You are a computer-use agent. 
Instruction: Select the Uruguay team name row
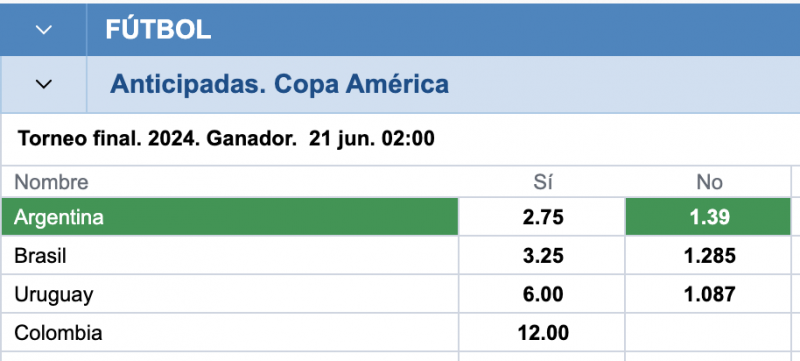(230, 294)
